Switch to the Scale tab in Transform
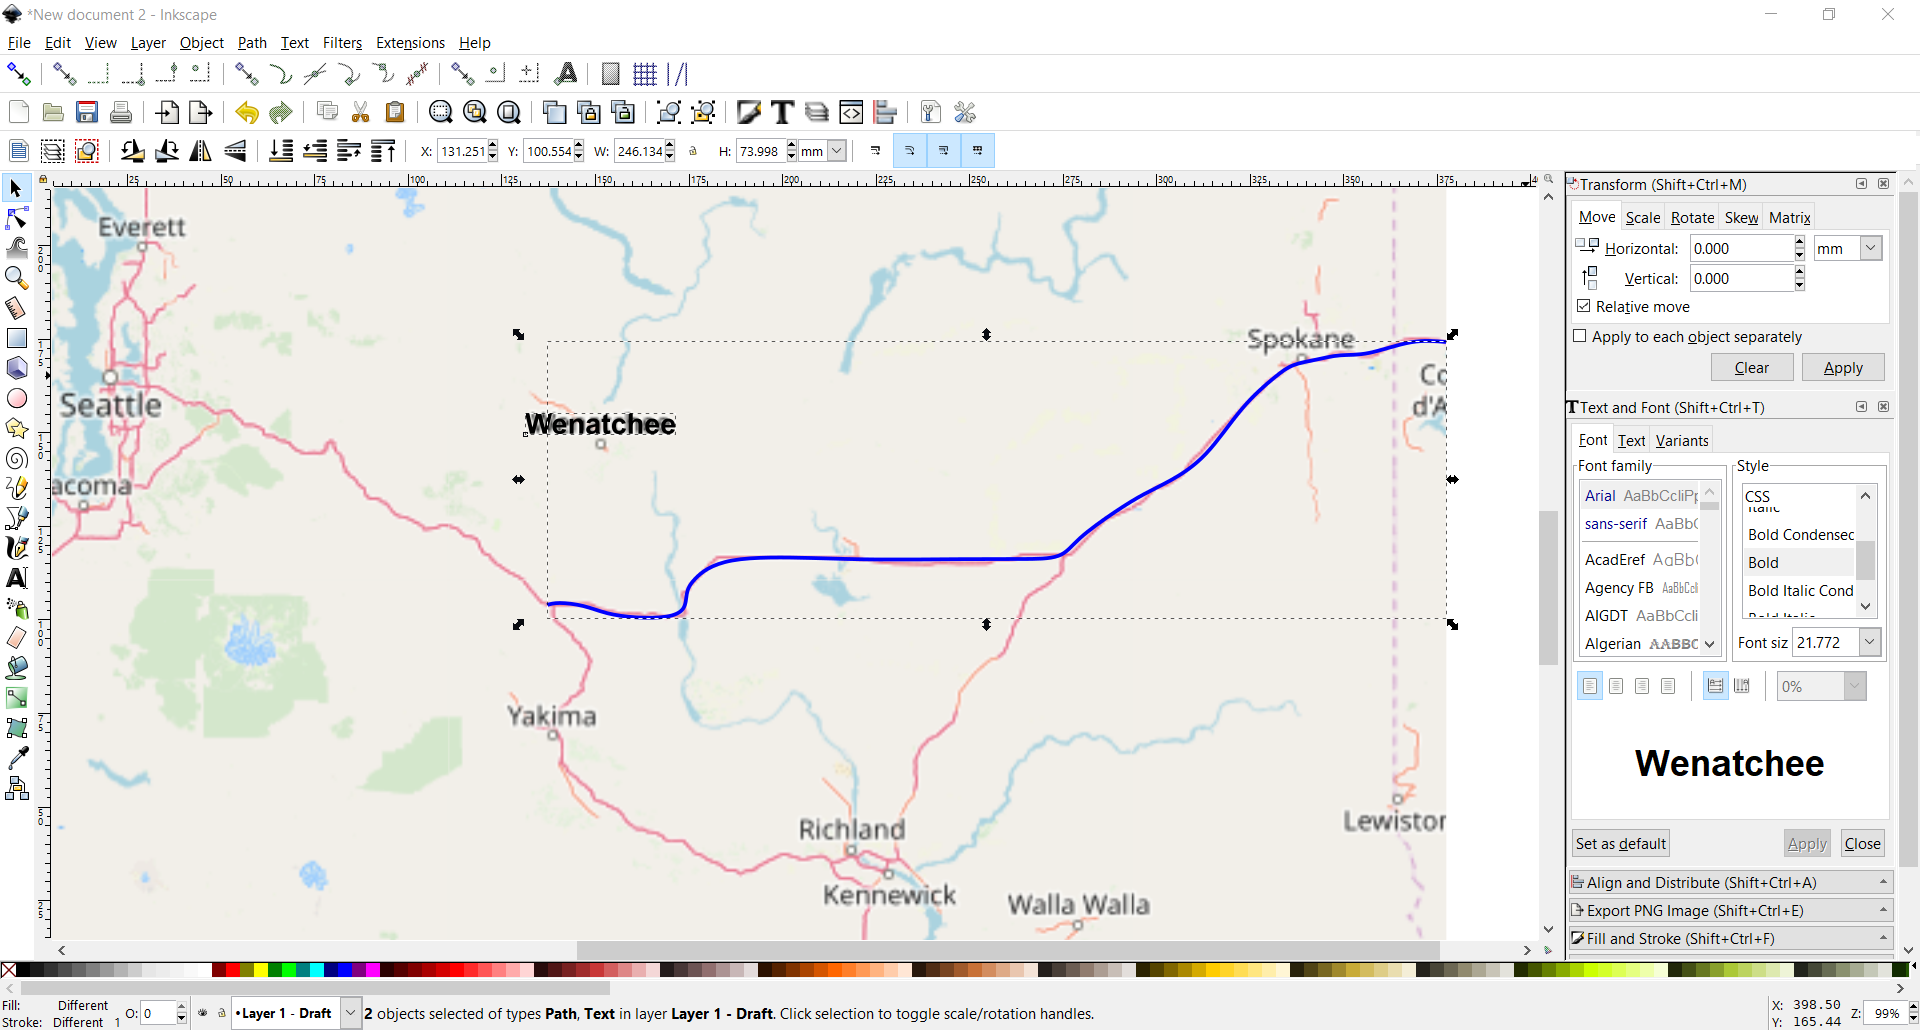Image resolution: width=1920 pixels, height=1030 pixels. 1643,217
